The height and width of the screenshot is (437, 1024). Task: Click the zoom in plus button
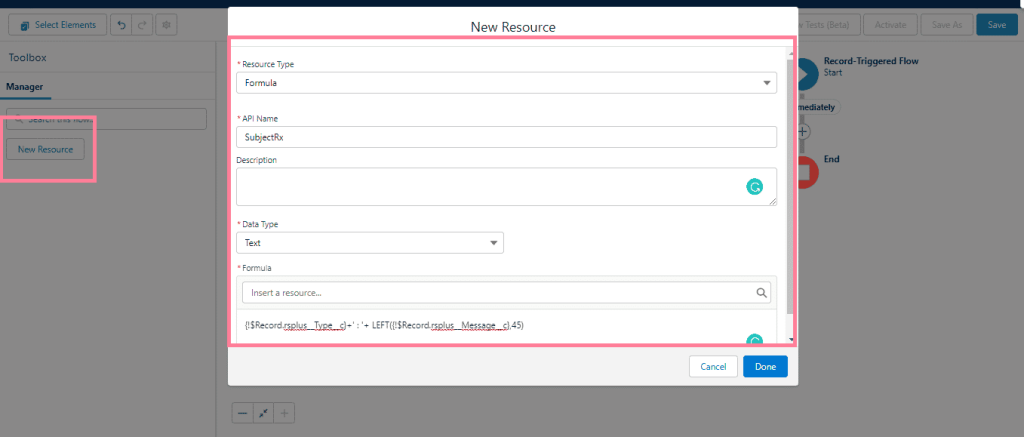(x=284, y=412)
